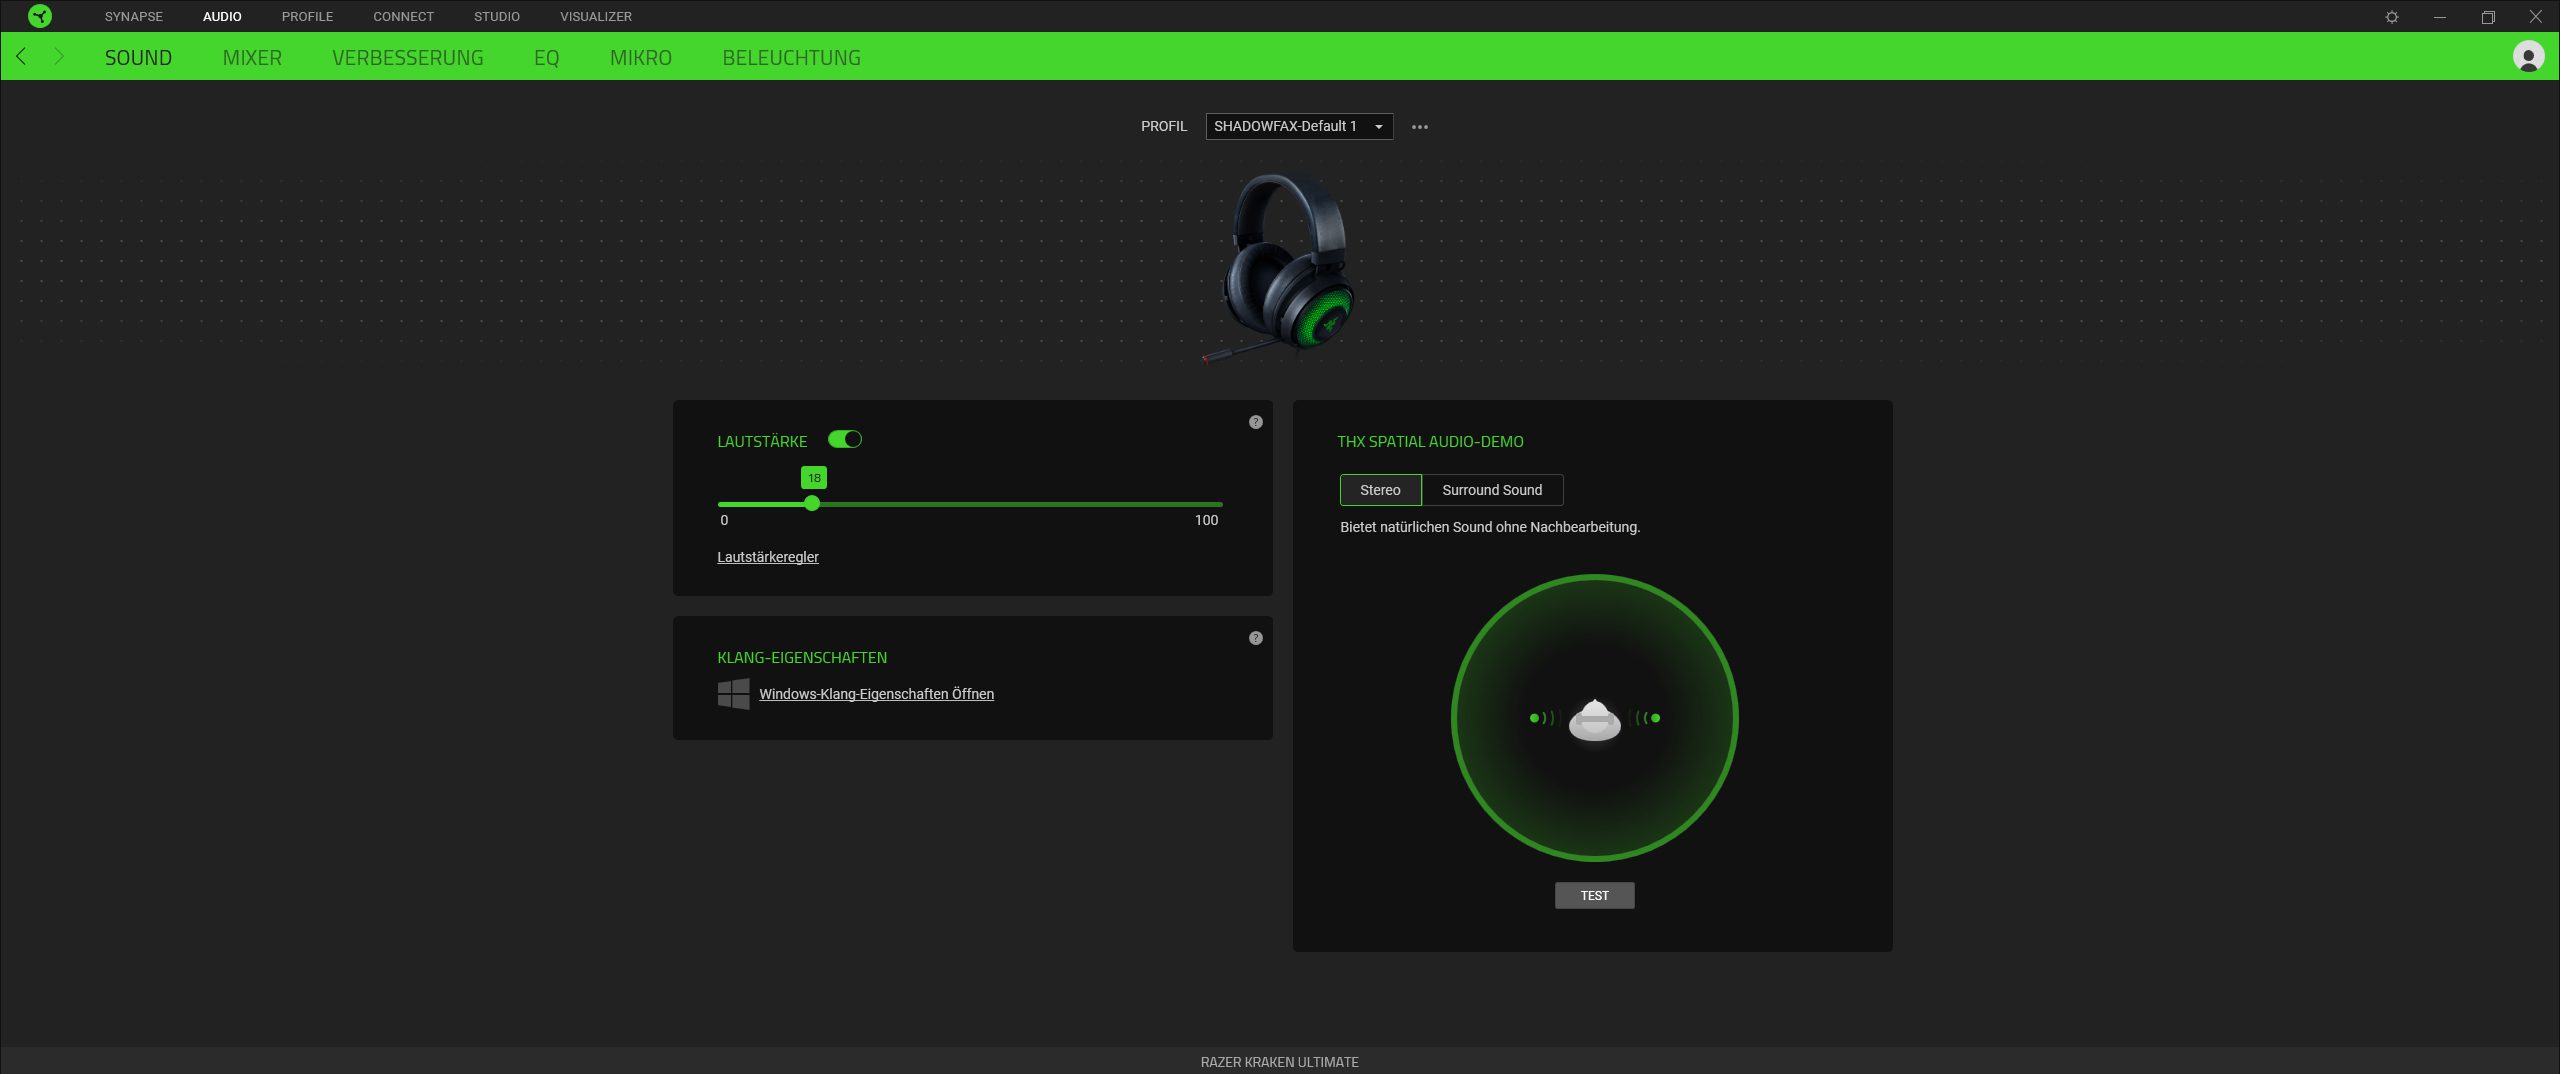Open the user account avatar
This screenshot has height=1074, width=2560.
2528,57
